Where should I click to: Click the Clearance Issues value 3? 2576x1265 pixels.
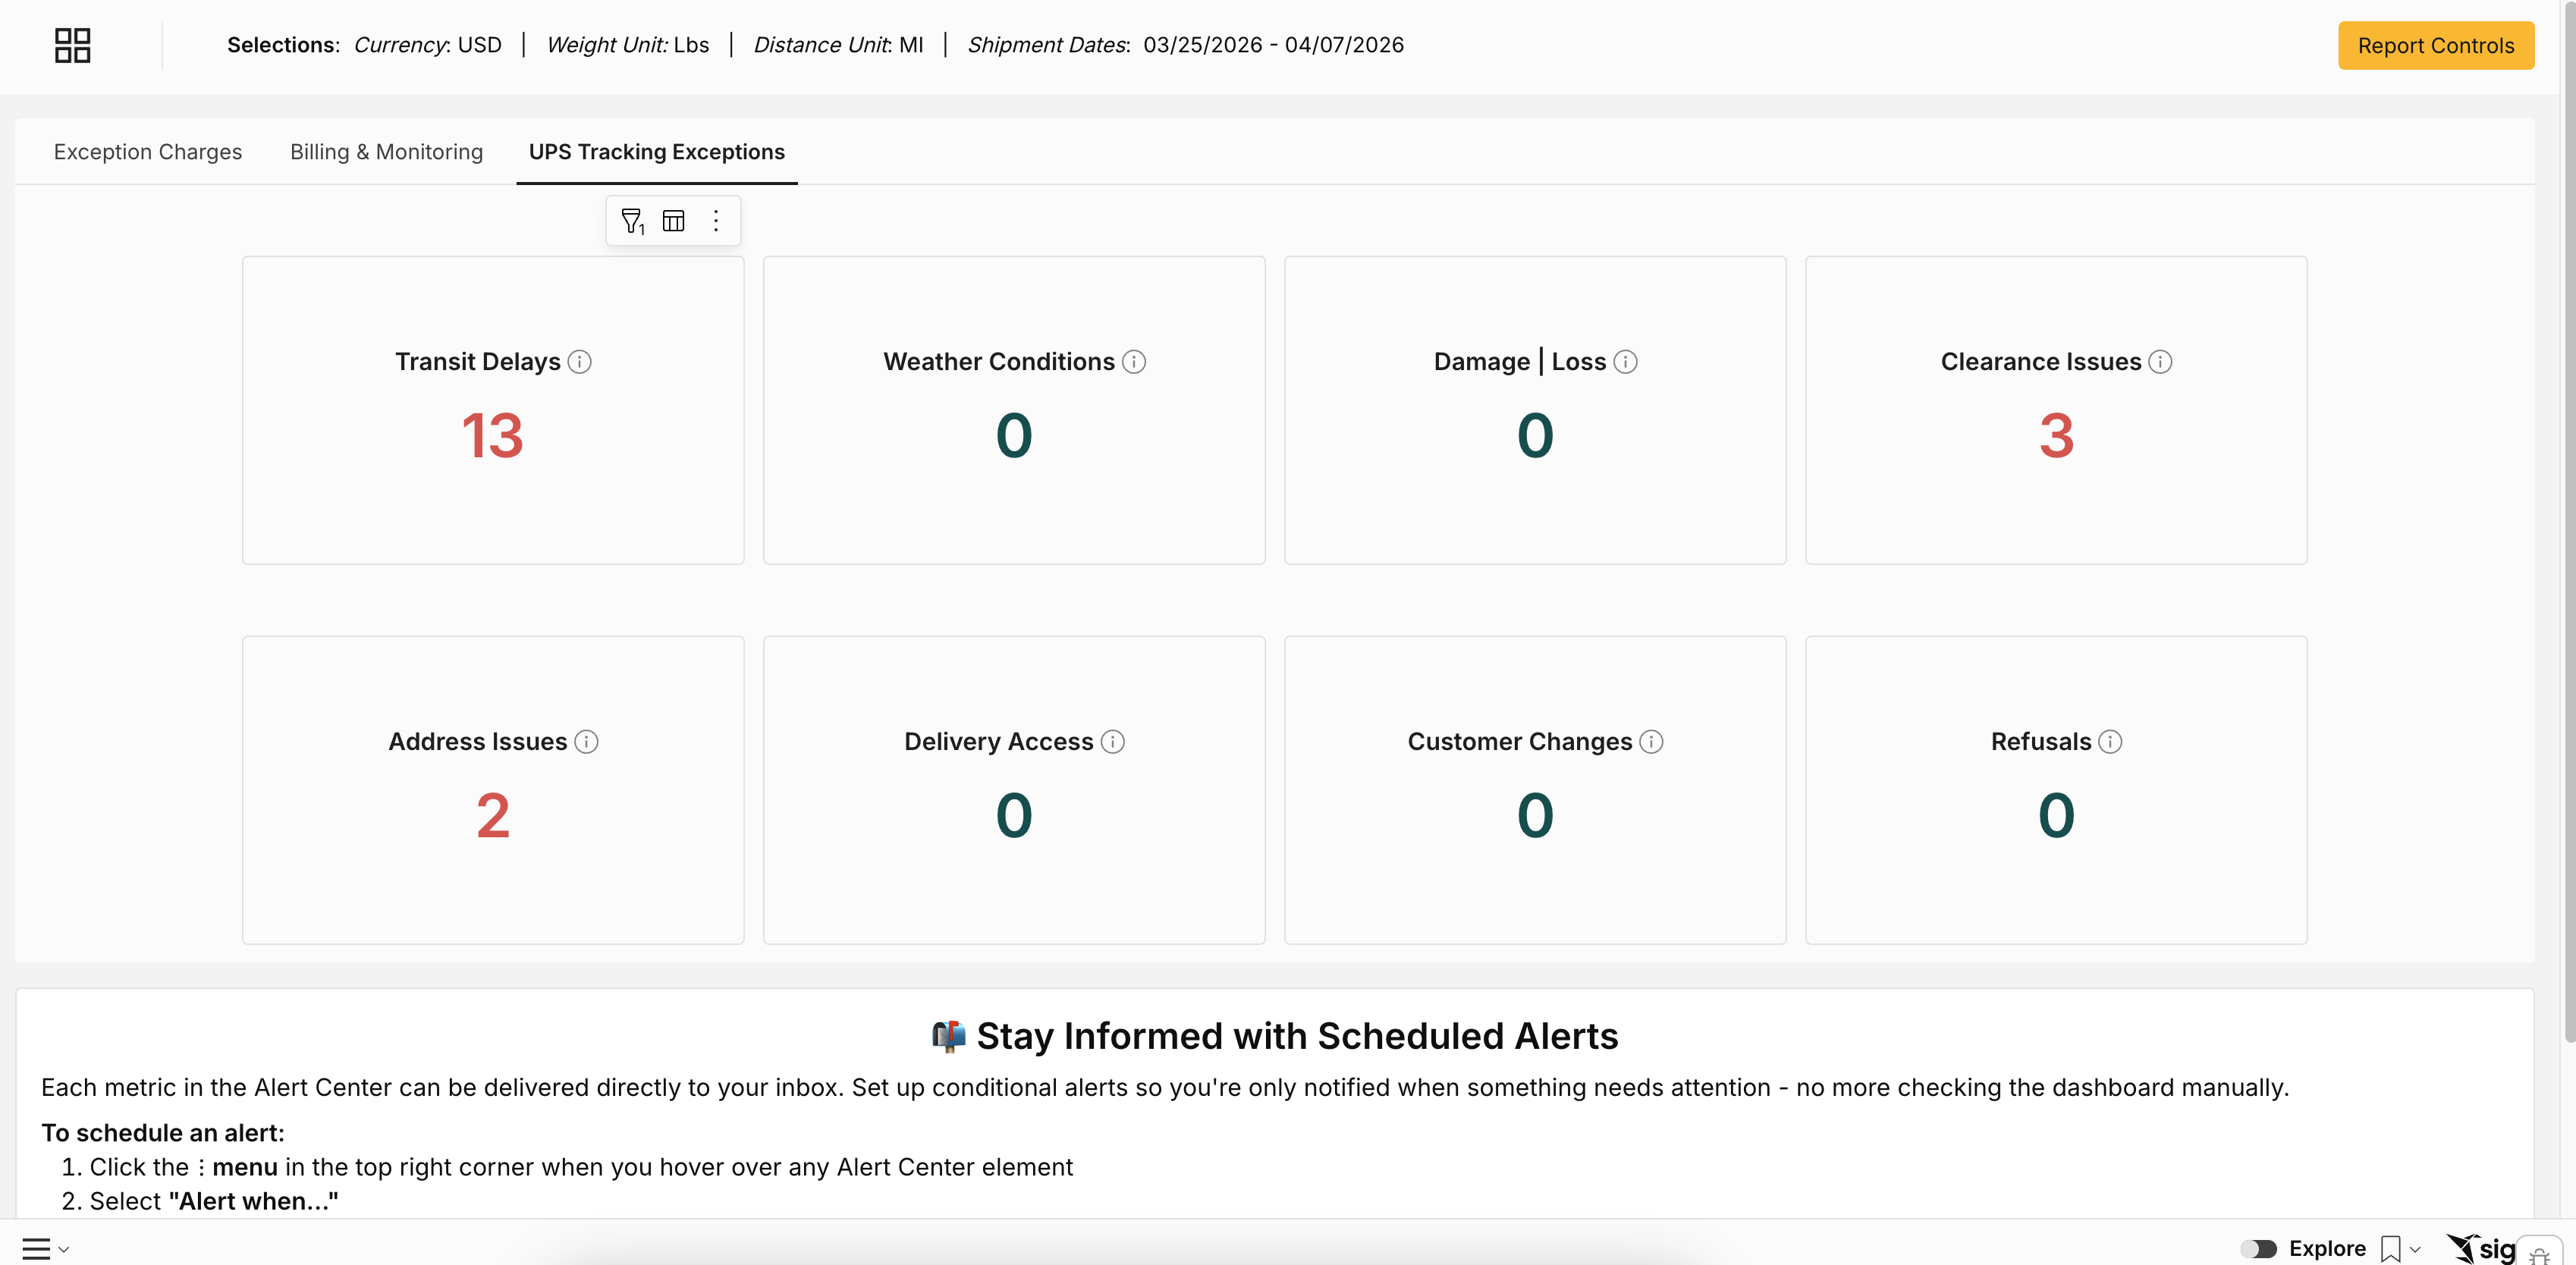click(x=2056, y=436)
